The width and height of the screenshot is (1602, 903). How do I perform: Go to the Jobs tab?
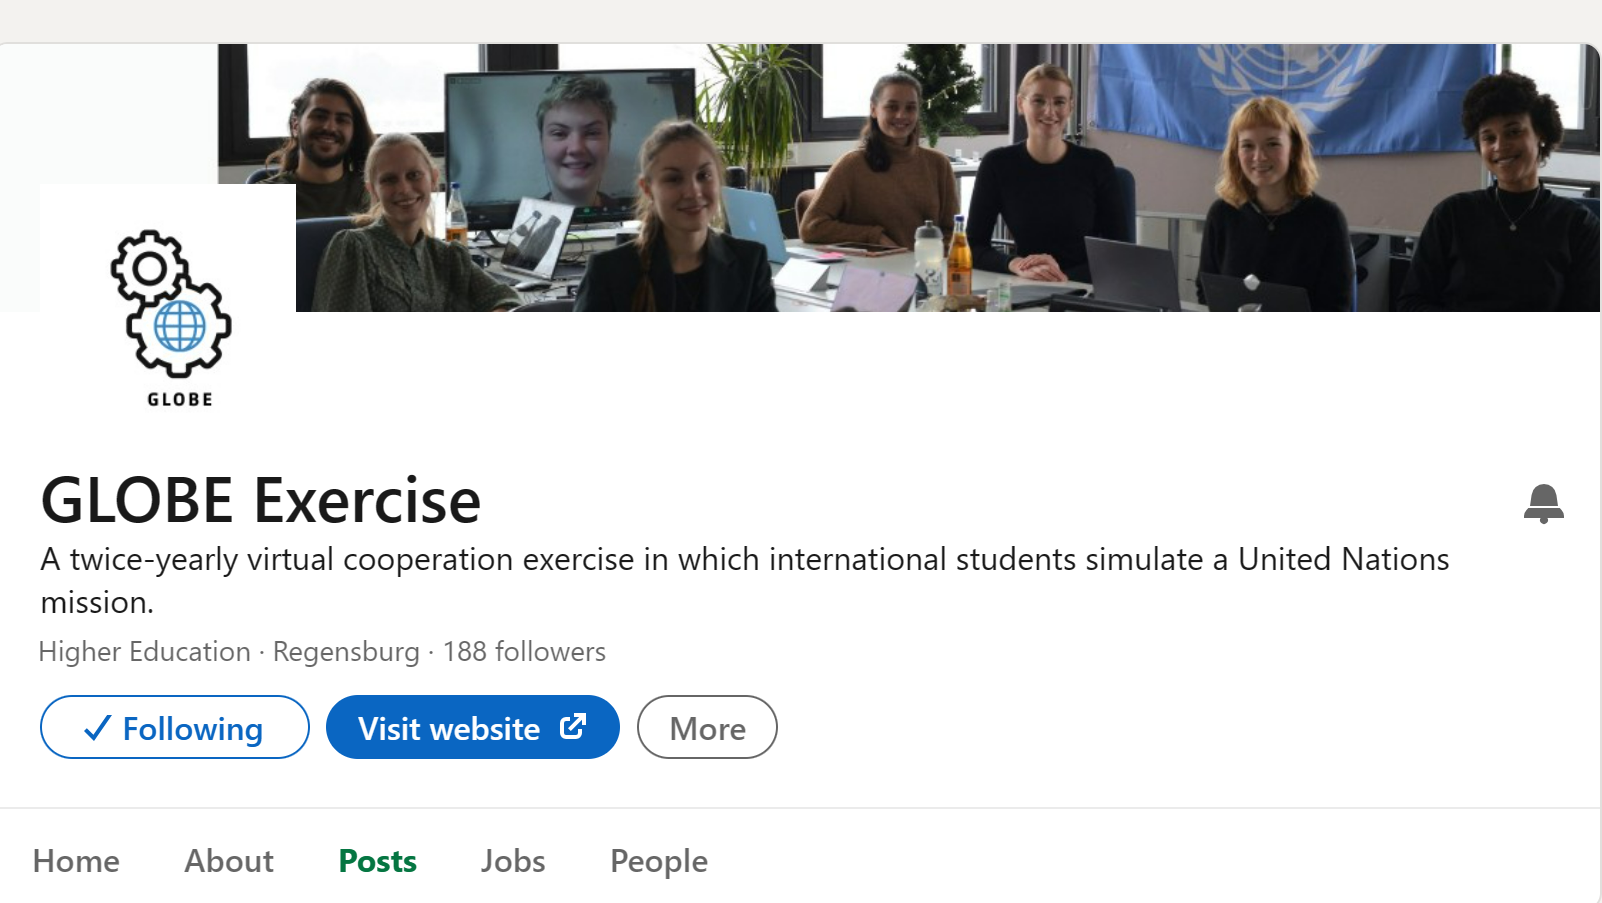[513, 861]
